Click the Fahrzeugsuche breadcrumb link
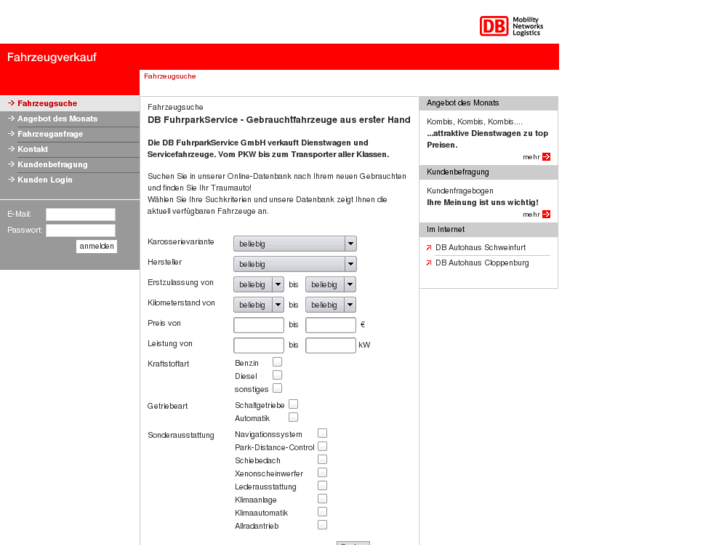Viewport: 727px width, 545px height. (x=170, y=76)
